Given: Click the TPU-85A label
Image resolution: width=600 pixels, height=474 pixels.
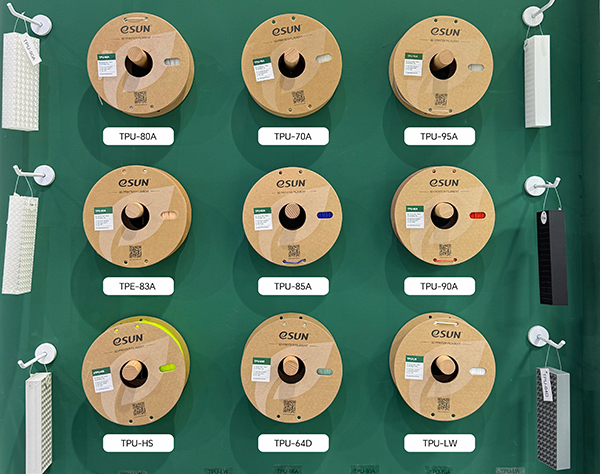Looking at the screenshot, I should (293, 286).
